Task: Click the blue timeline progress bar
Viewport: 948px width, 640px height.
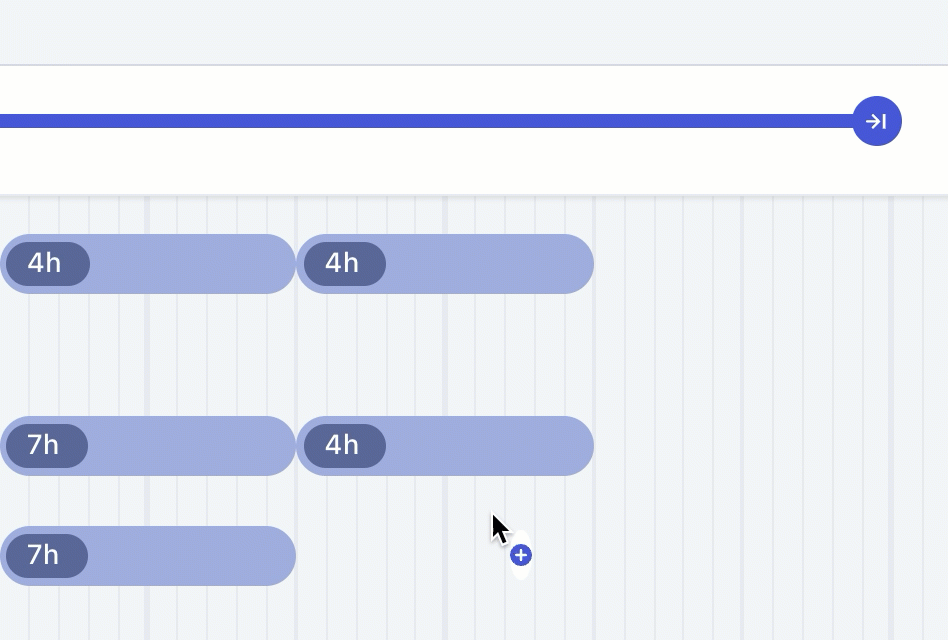Action: pos(420,122)
